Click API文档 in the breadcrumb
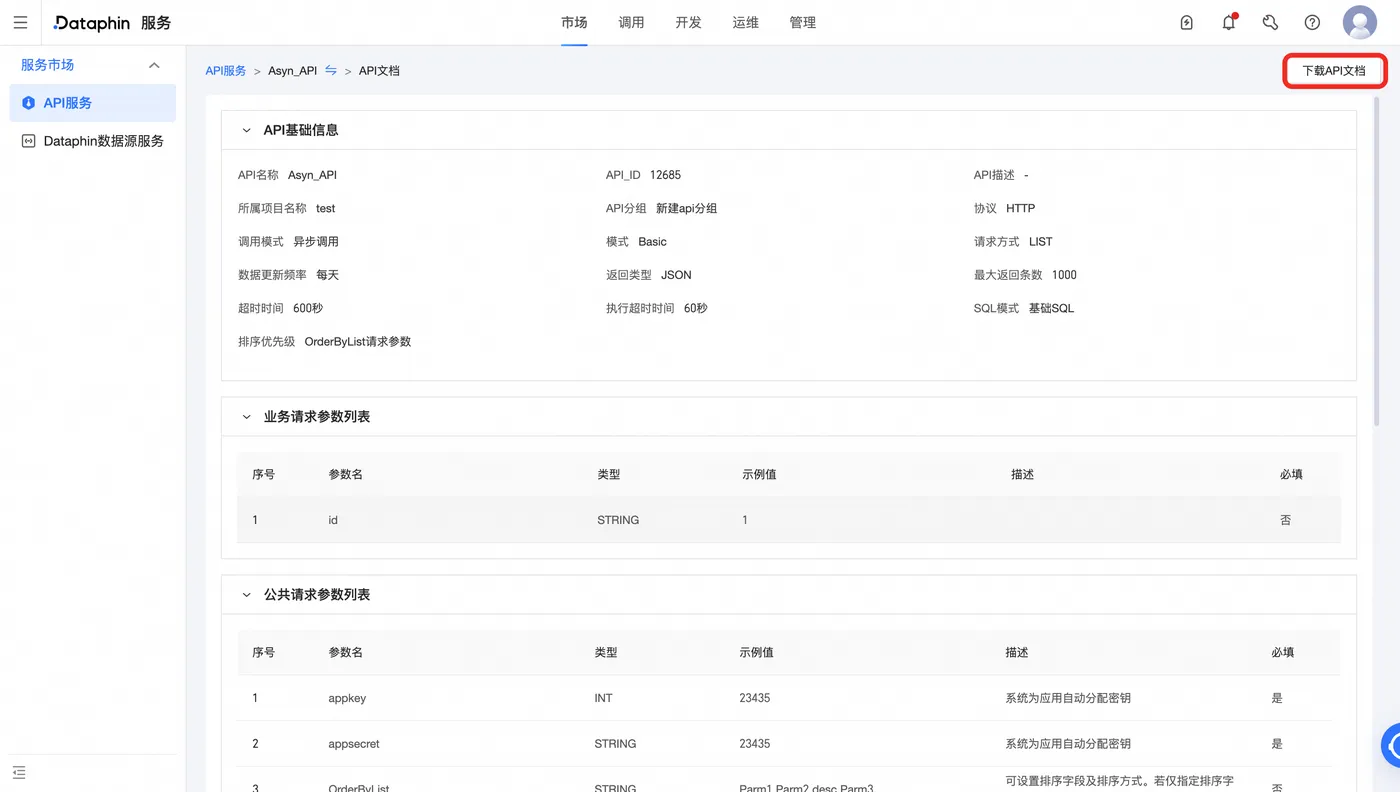 (x=379, y=71)
